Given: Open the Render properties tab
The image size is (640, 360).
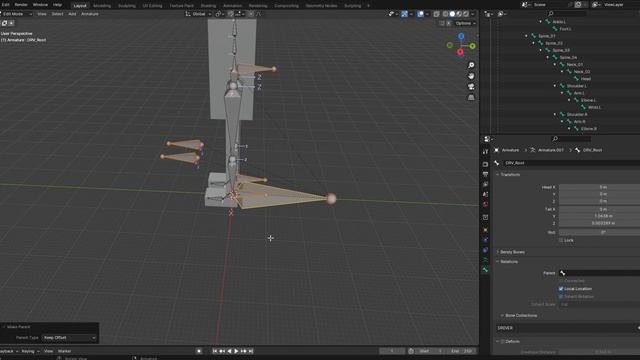Looking at the screenshot, I should pyautogui.click(x=485, y=164).
